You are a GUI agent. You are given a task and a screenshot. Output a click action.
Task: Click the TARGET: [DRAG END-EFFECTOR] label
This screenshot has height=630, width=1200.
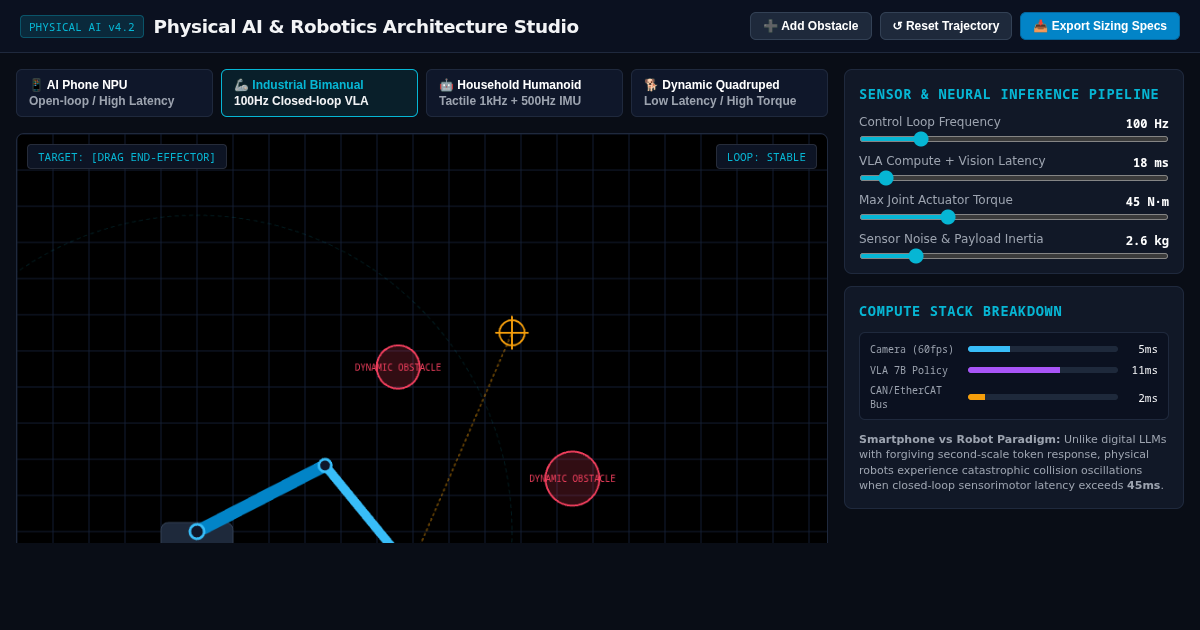[127, 157]
